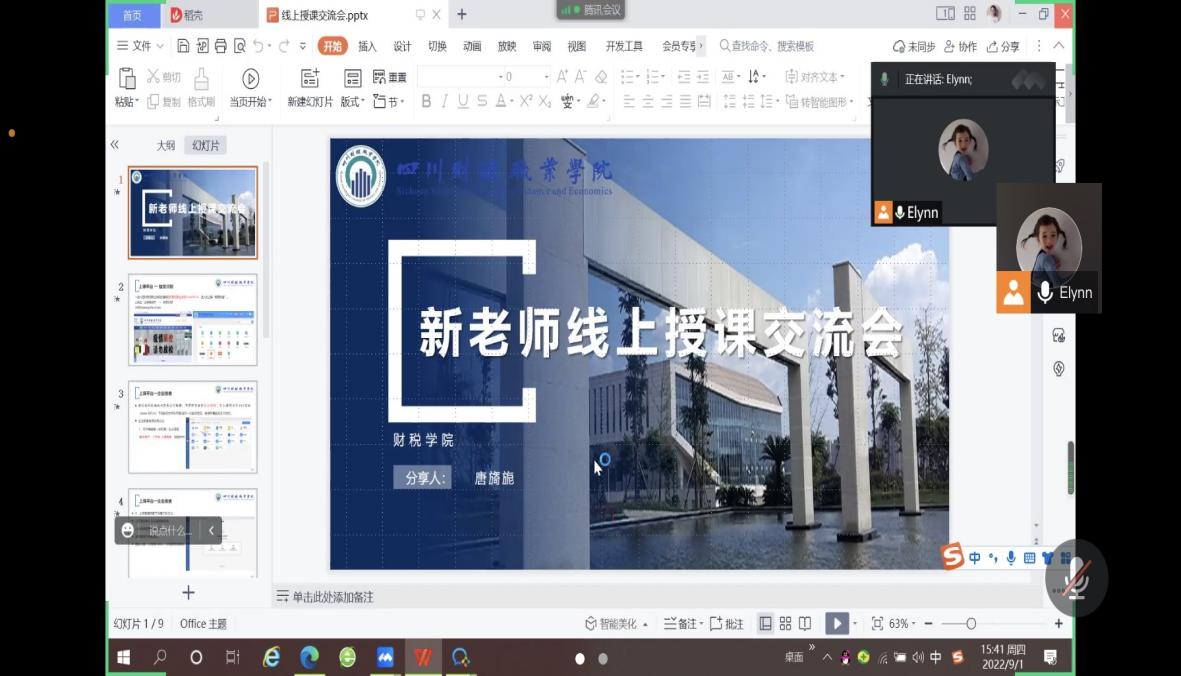Expand the 版式 (Layout) dropdown
This screenshot has height=676, width=1181.
point(352,101)
